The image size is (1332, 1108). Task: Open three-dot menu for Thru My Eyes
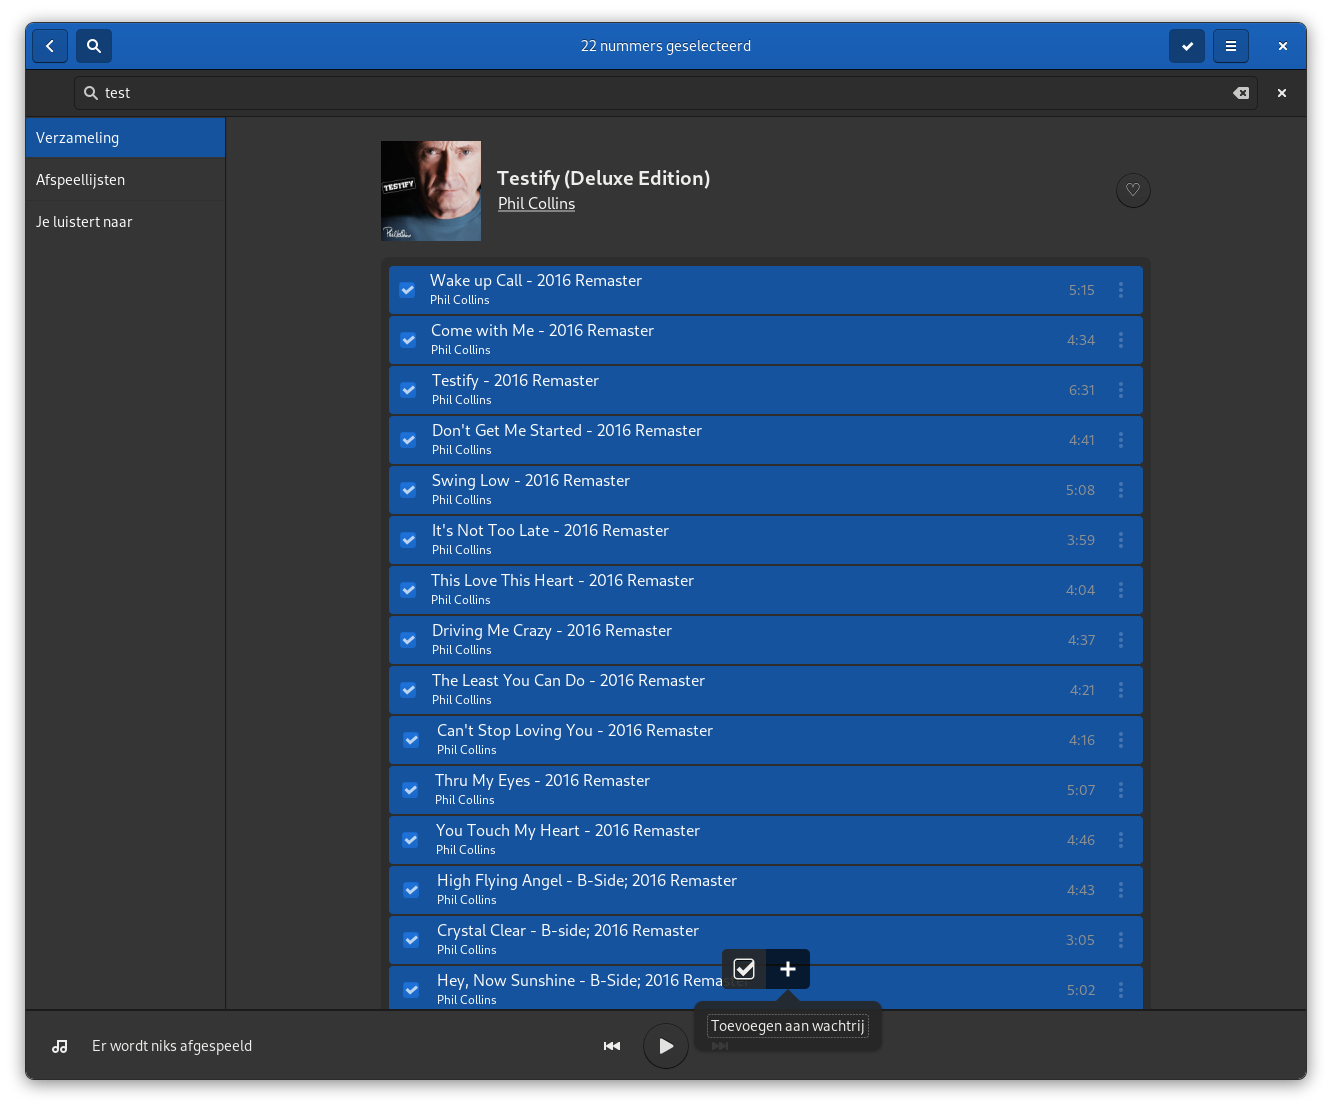point(1121,790)
